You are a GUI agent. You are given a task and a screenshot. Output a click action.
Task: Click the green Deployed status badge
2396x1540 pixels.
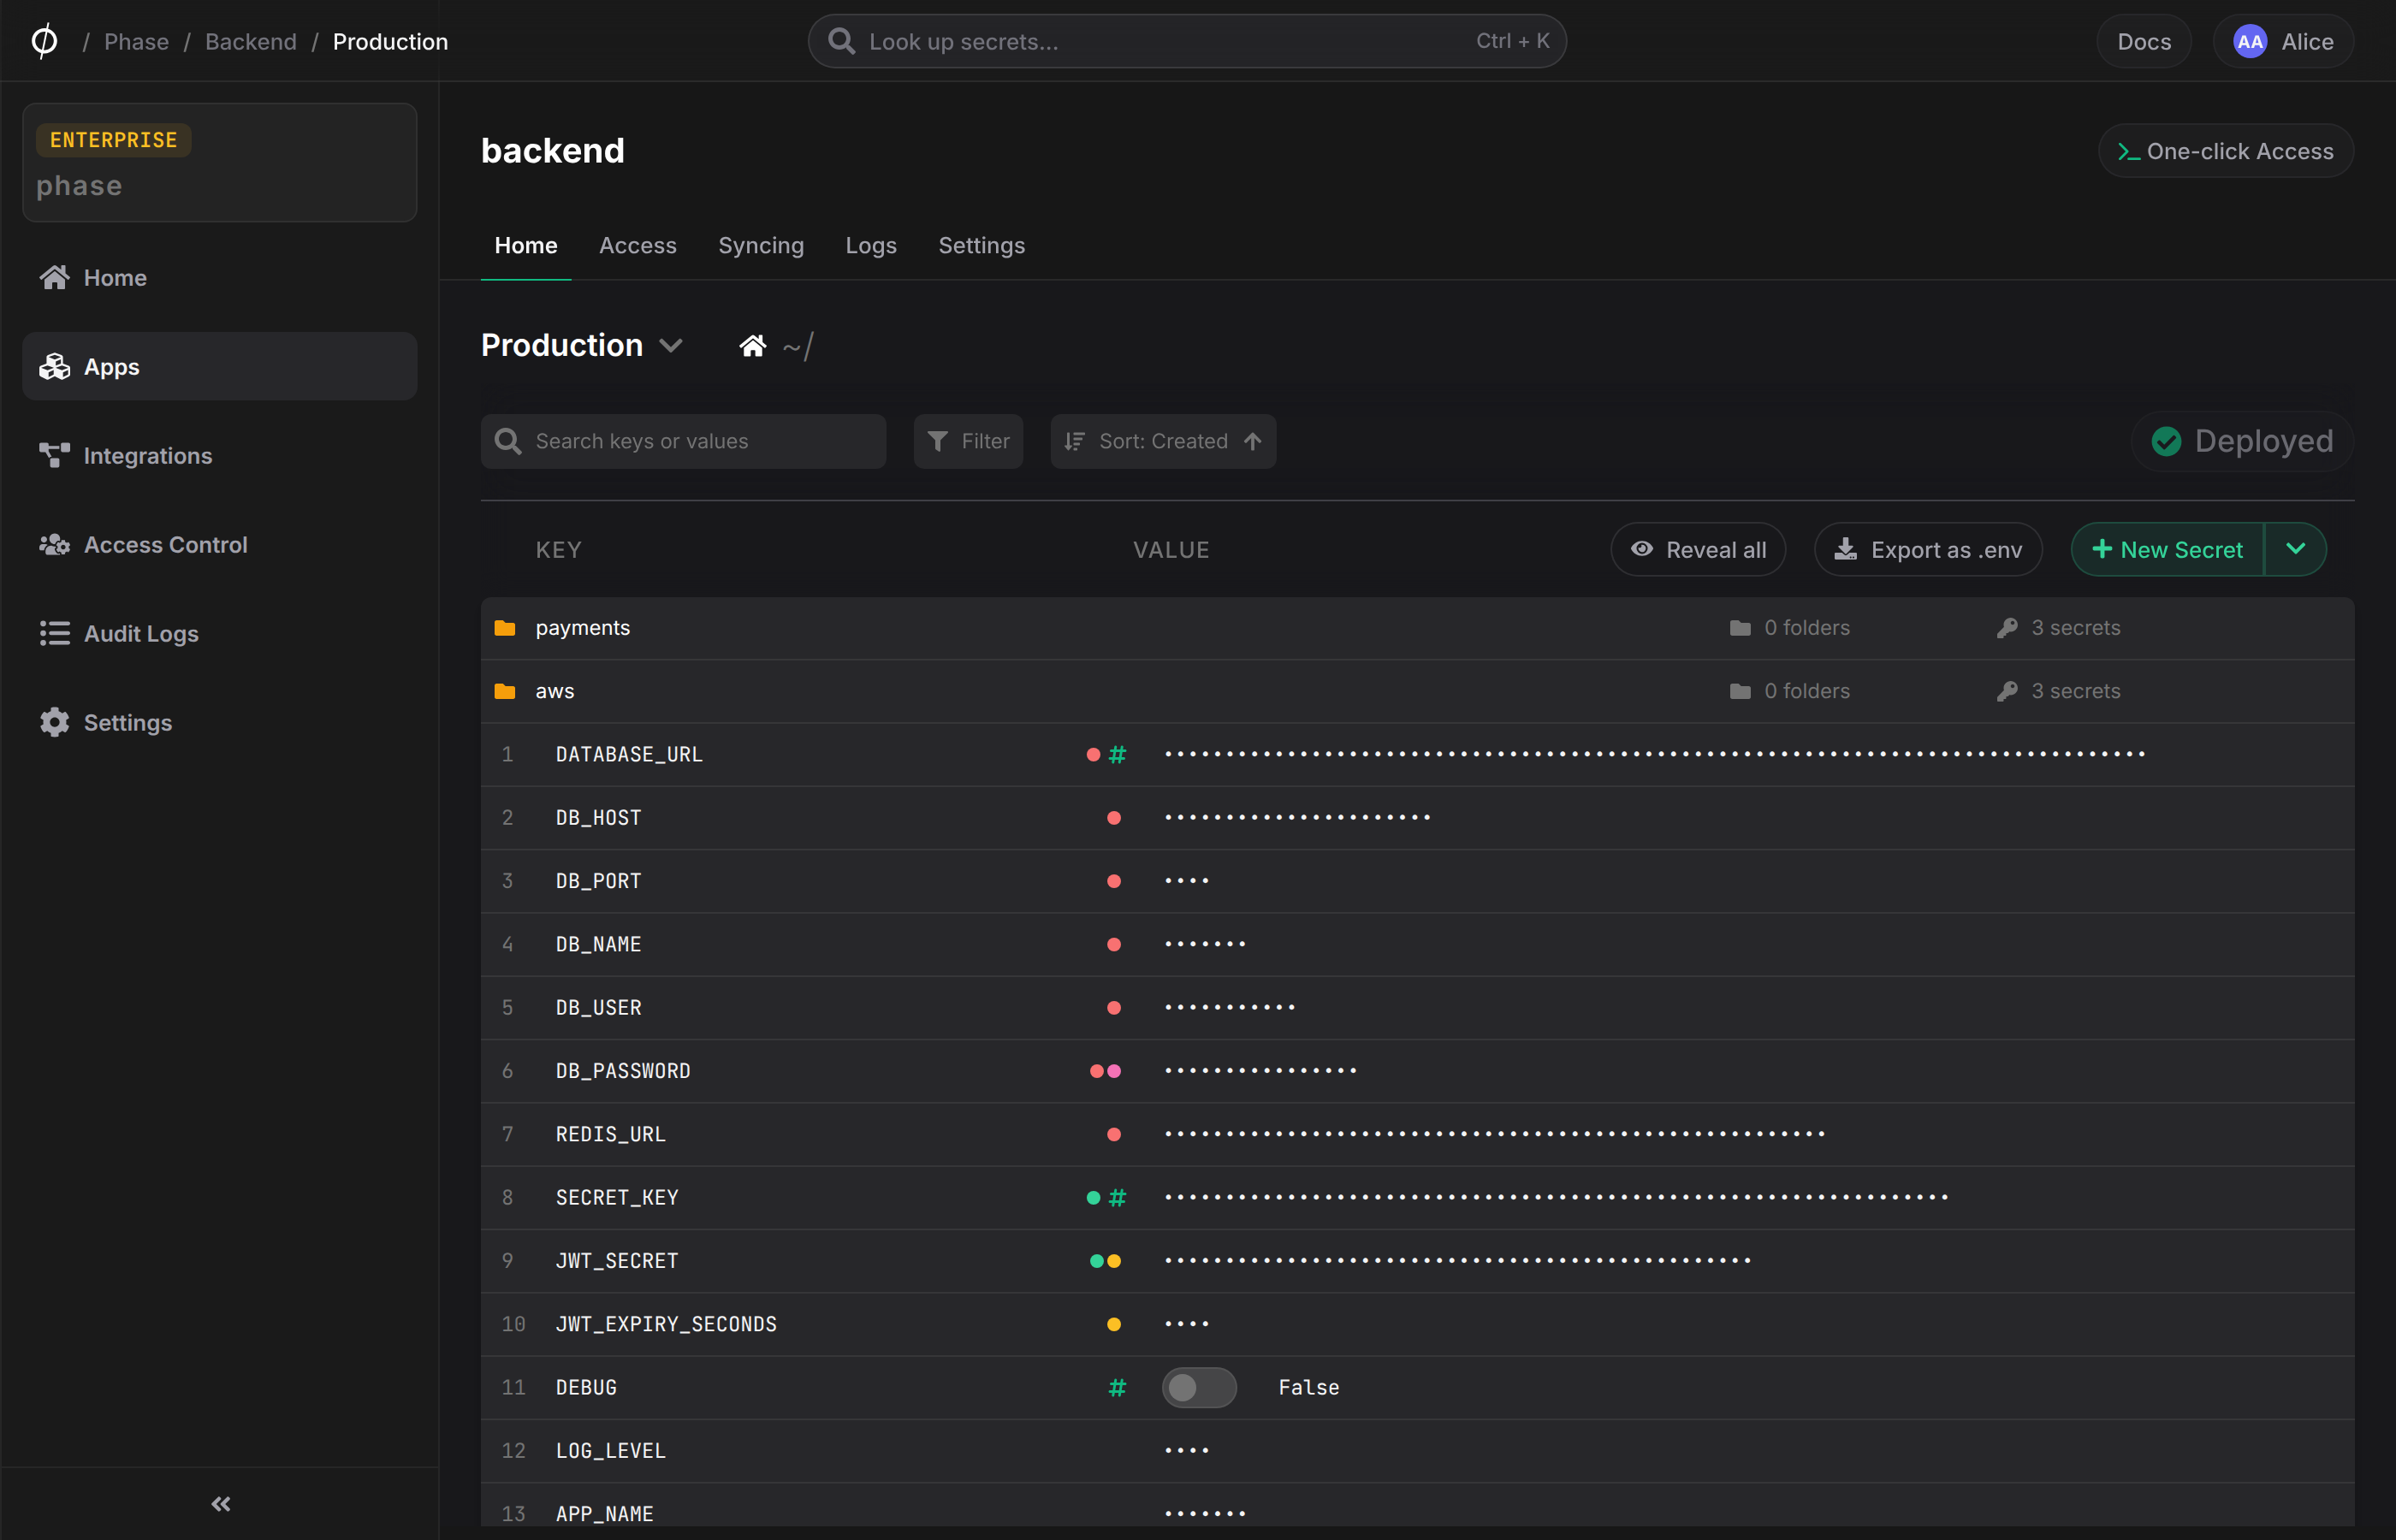coord(2242,441)
